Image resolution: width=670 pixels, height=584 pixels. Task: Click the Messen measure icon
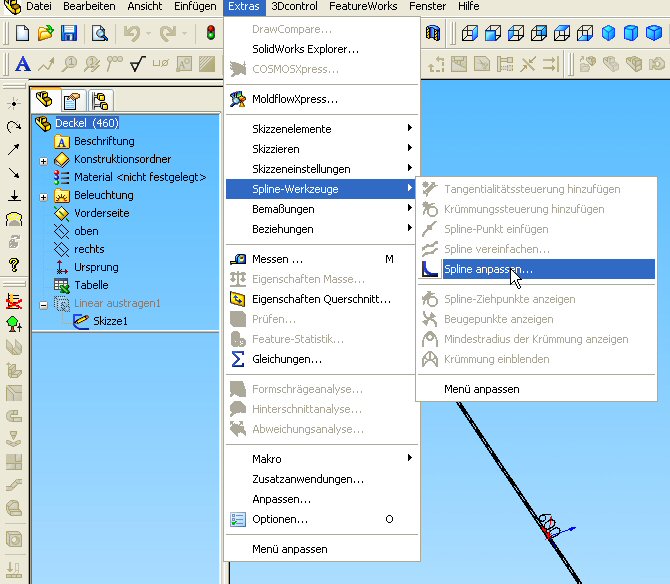[238, 259]
